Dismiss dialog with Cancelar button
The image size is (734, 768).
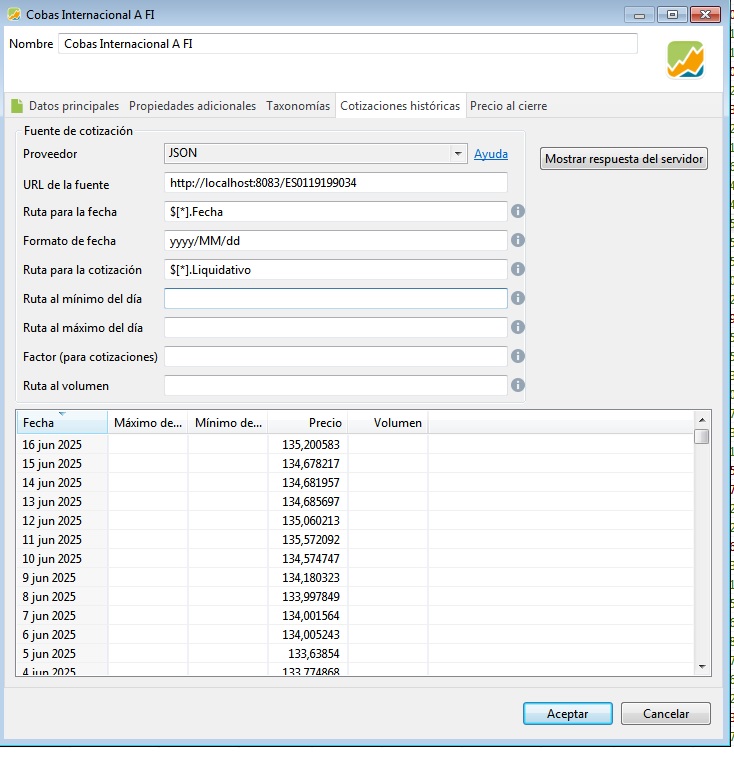click(665, 714)
